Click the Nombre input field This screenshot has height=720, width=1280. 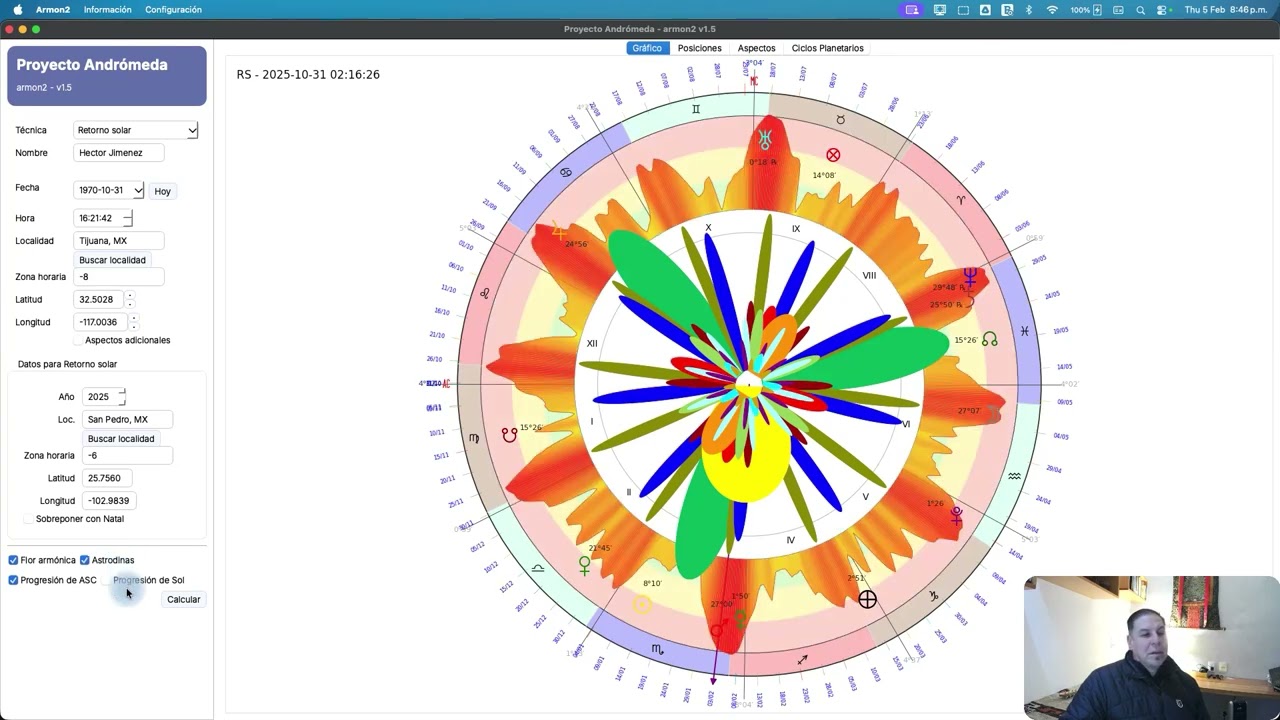119,153
